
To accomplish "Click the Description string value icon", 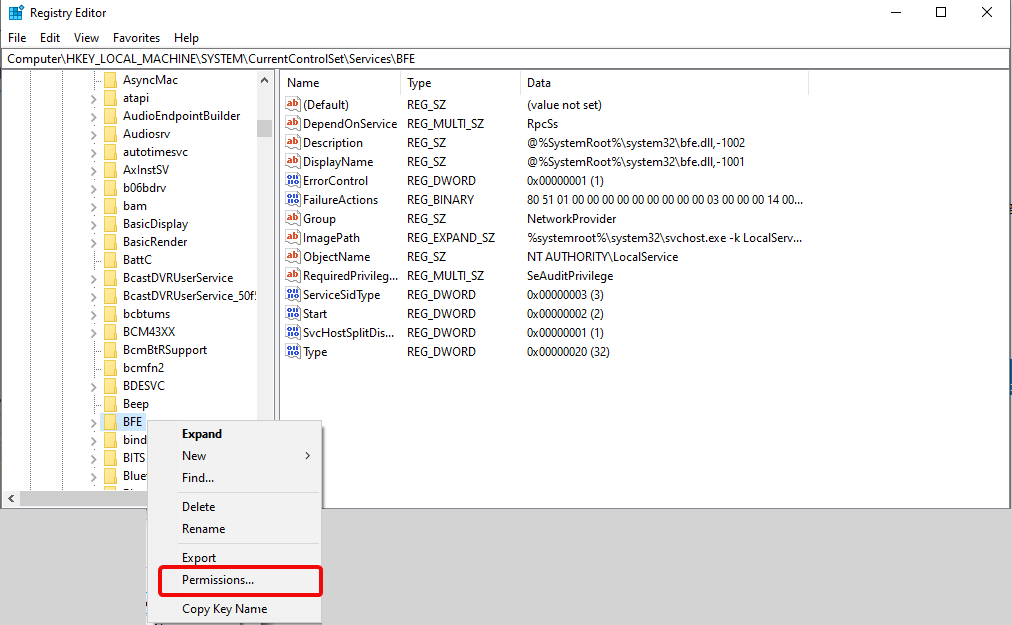I will [293, 142].
